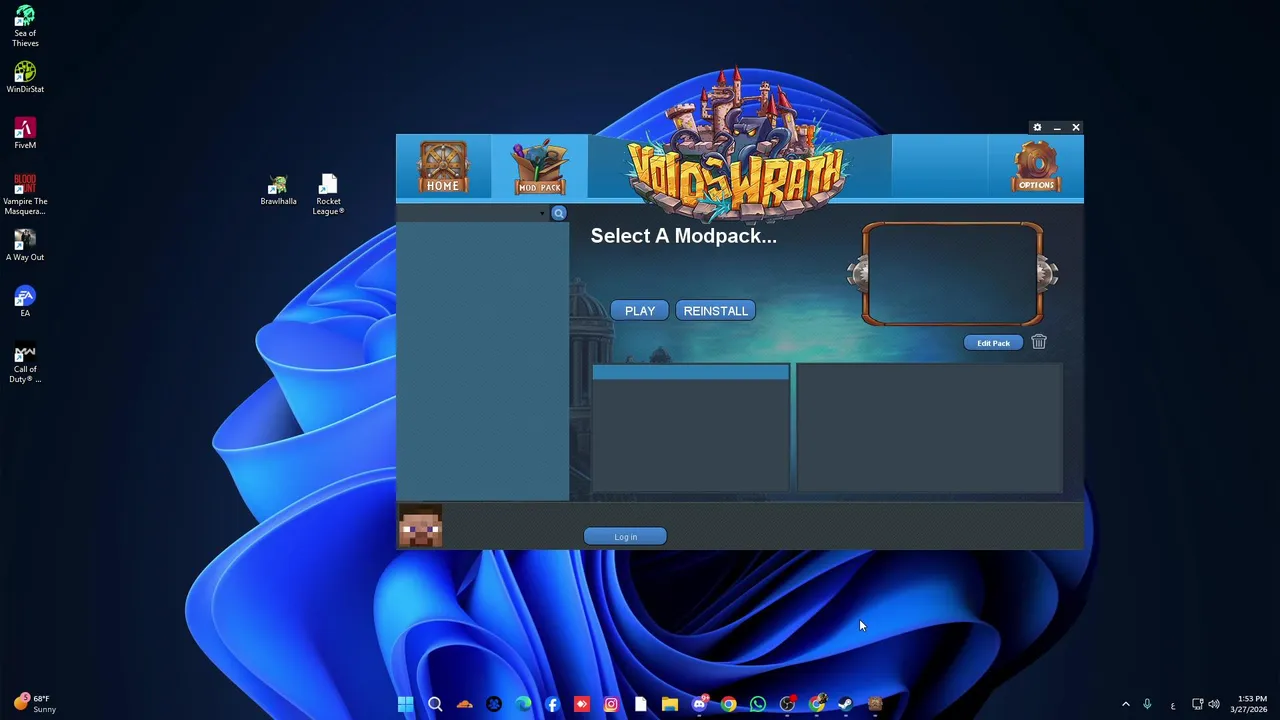Expand the small dropdown arrow beside search
This screenshot has height=720, width=1280.
(543, 213)
